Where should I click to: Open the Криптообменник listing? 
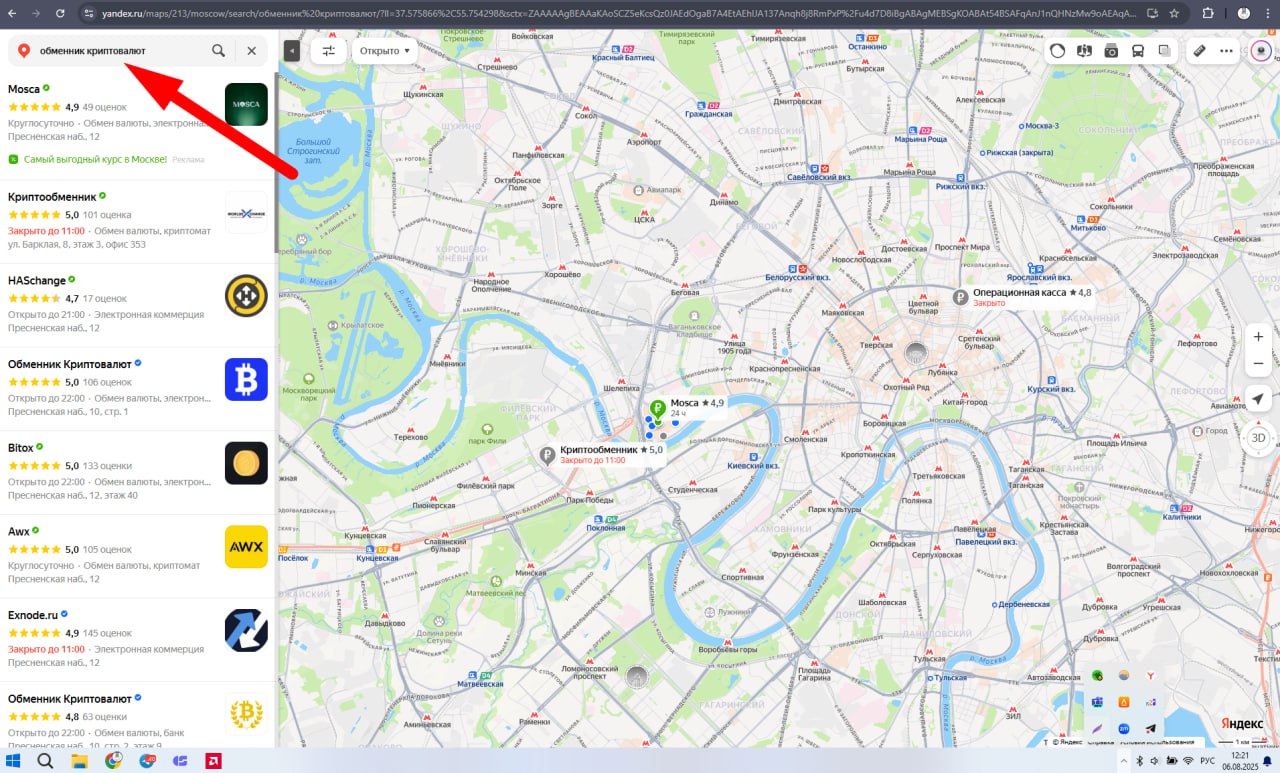(x=52, y=197)
